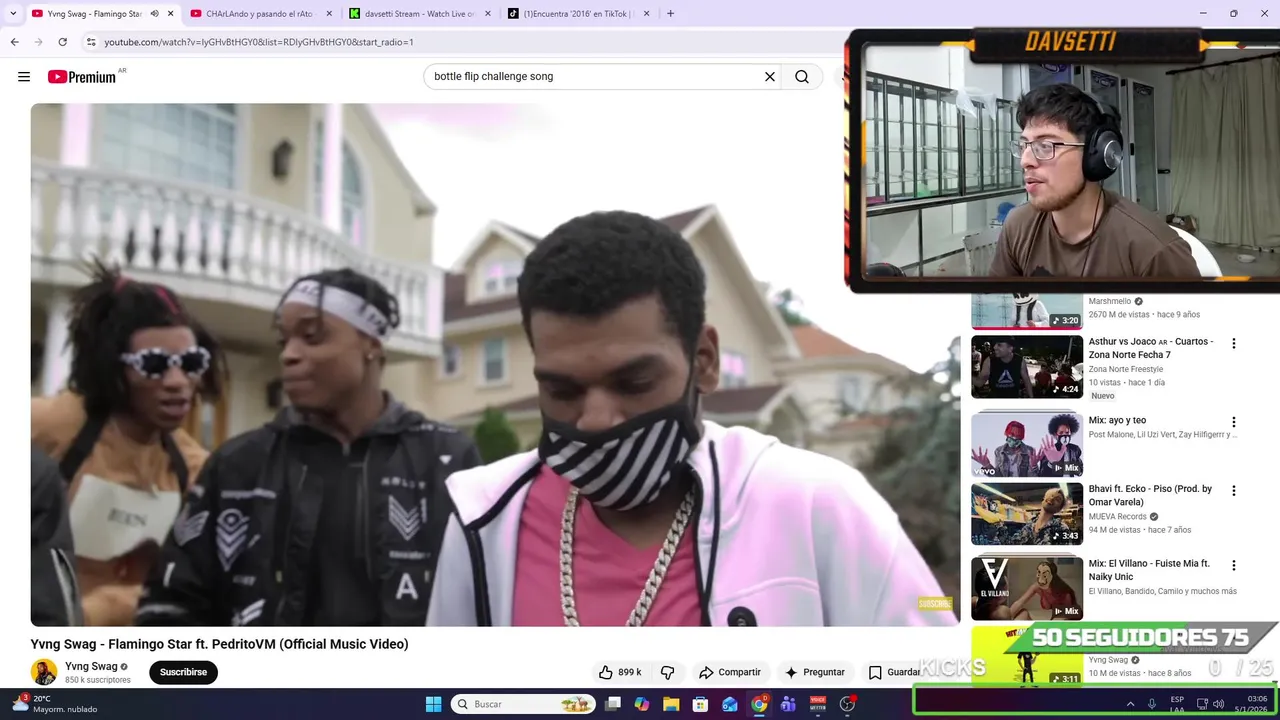Click the taskbar Buscar search box
Screen dimensions: 1280x720
pyautogui.click(x=523, y=704)
